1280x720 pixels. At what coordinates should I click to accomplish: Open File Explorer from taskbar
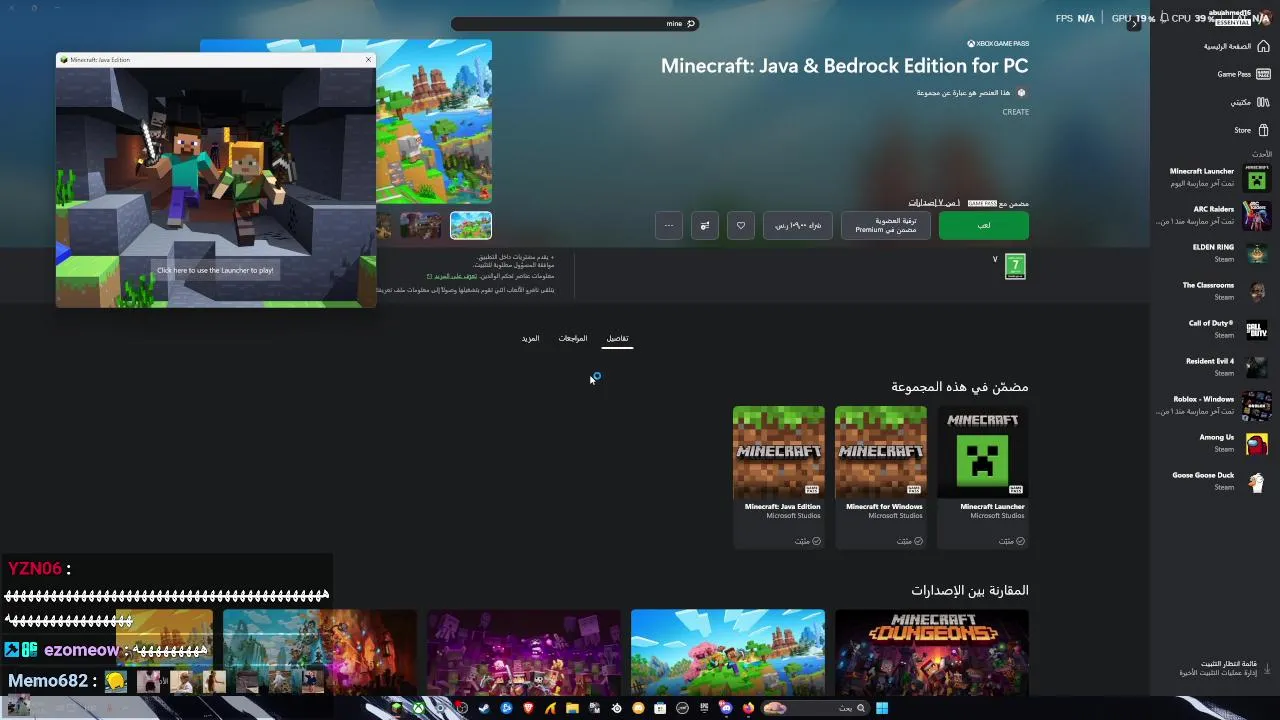coord(572,708)
